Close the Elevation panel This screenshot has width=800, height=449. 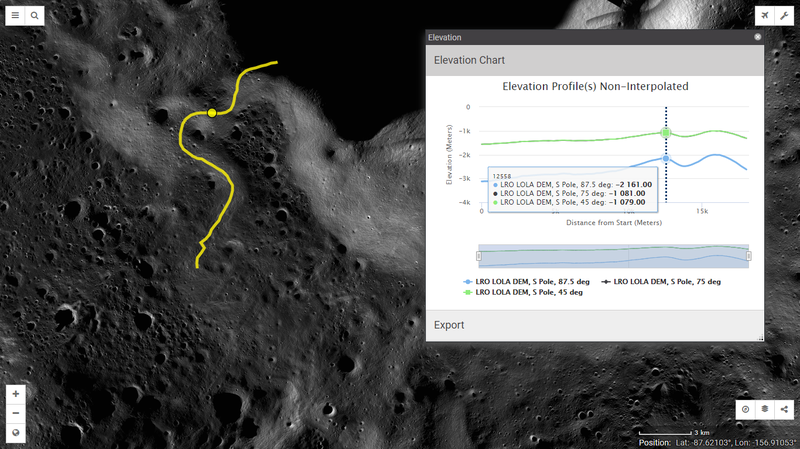coord(758,37)
